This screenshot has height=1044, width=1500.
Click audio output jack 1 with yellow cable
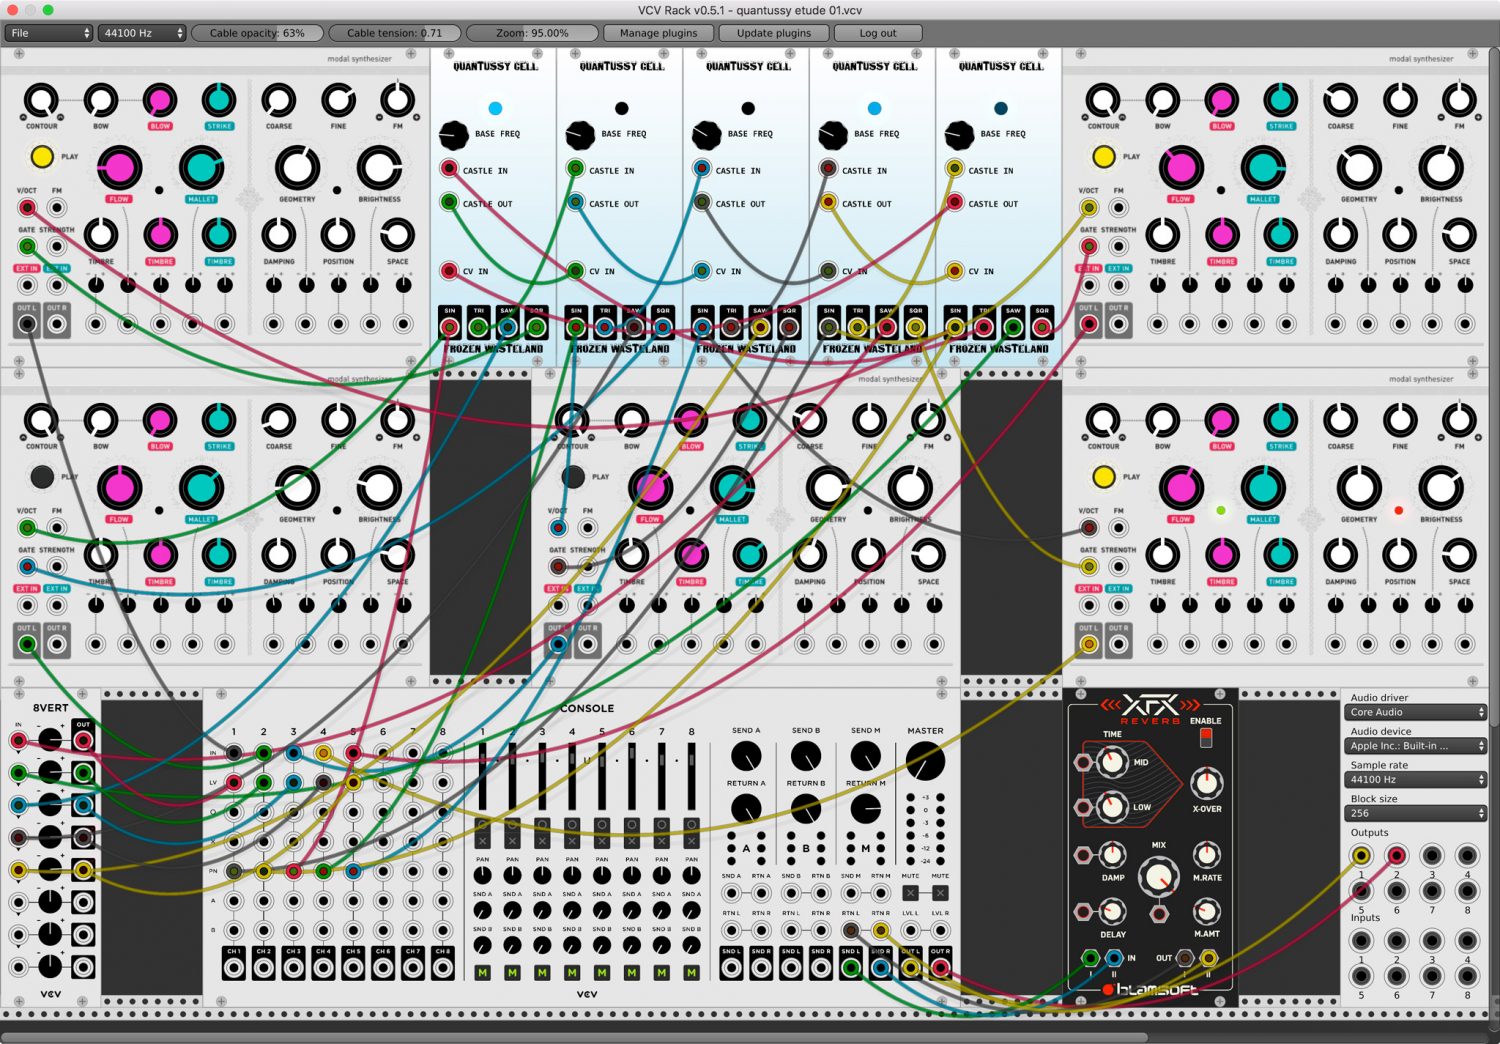[1361, 856]
